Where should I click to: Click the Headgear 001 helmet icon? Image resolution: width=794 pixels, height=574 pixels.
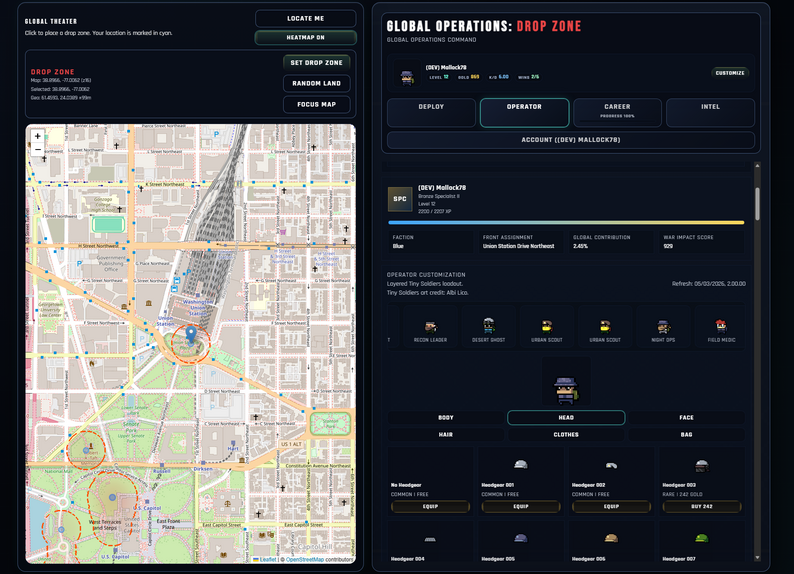coord(521,464)
